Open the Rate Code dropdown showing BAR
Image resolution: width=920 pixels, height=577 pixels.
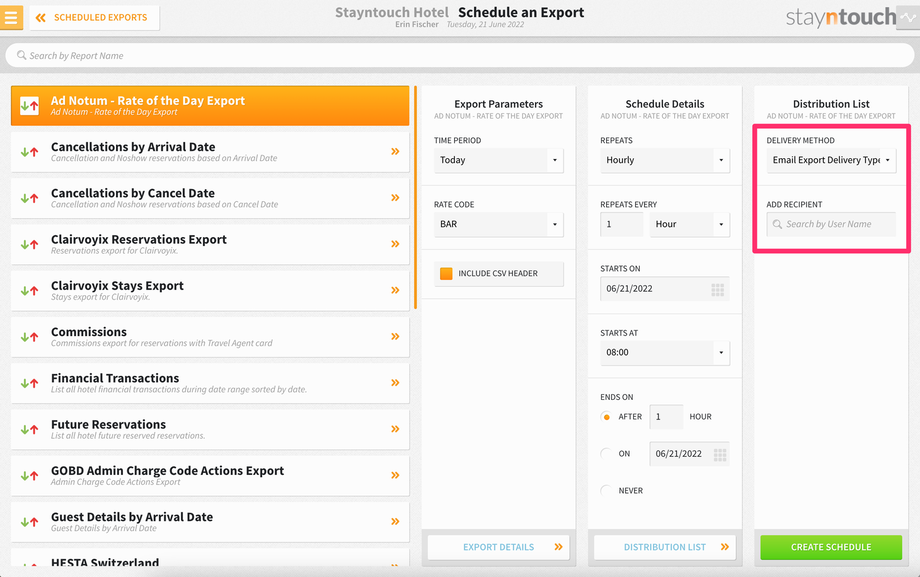click(499, 224)
